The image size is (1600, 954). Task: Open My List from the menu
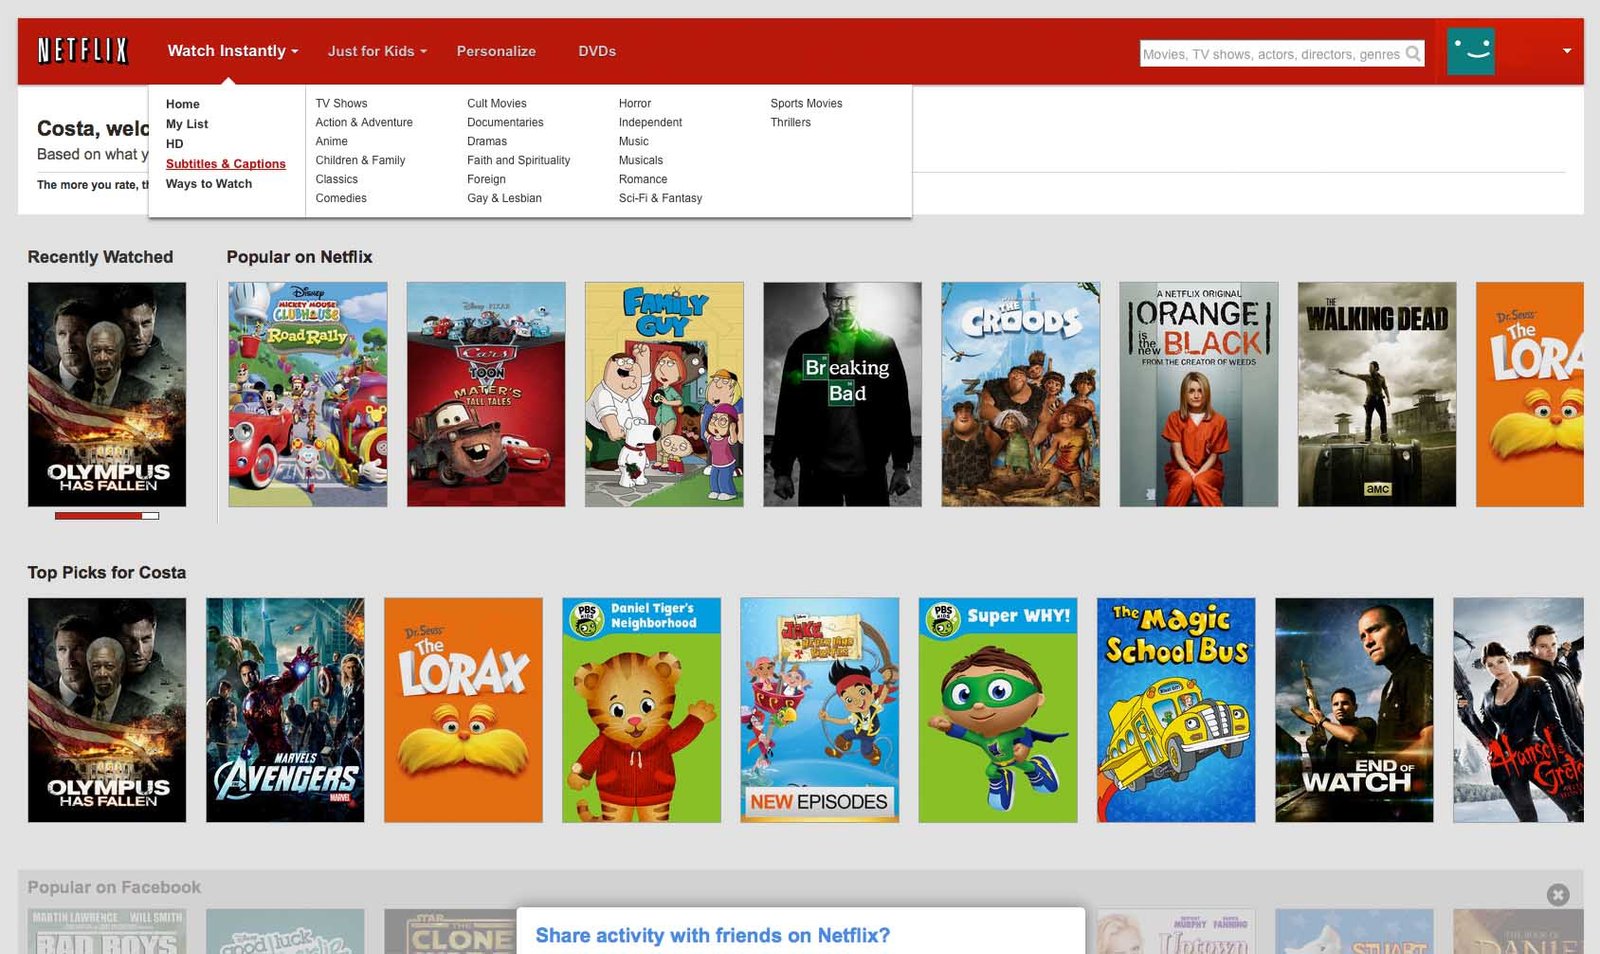[x=187, y=124]
